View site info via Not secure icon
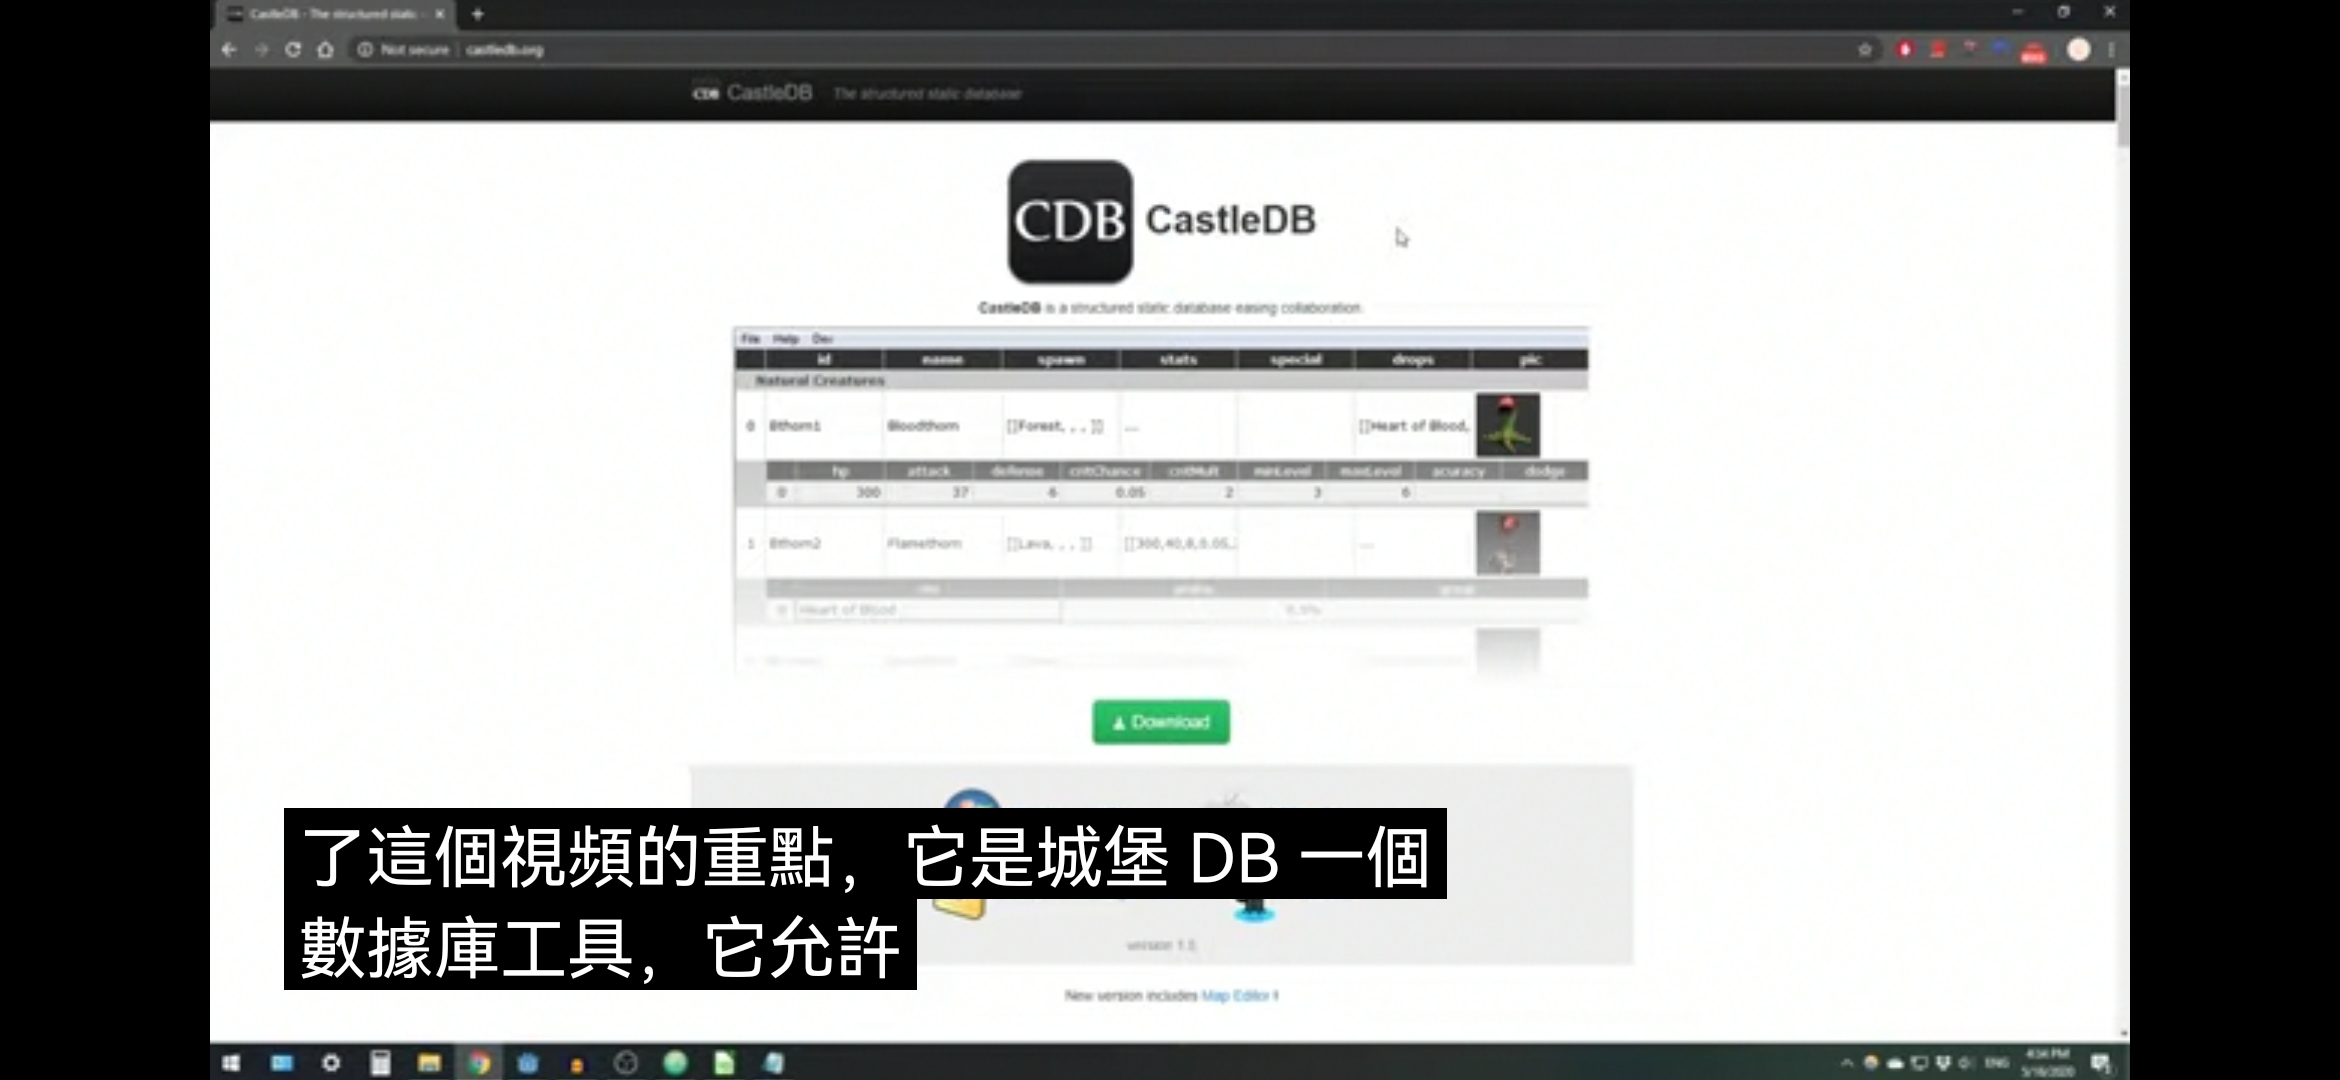Image resolution: width=2340 pixels, height=1080 pixels. 365,49
